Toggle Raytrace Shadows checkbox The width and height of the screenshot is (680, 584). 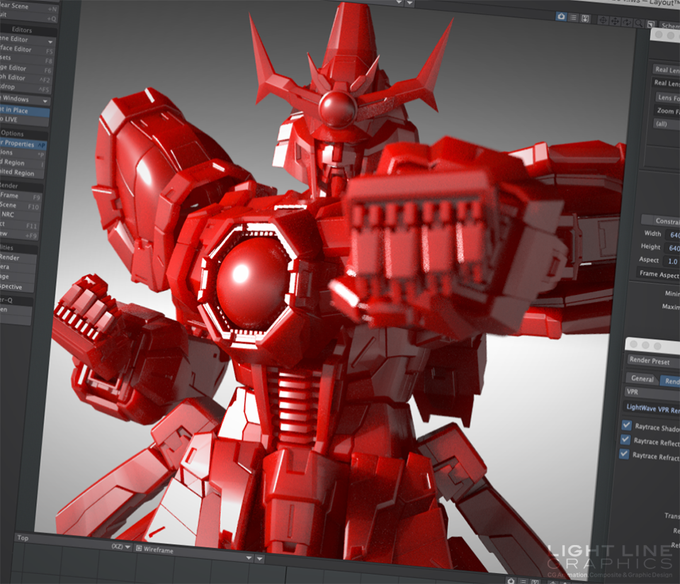click(x=626, y=424)
